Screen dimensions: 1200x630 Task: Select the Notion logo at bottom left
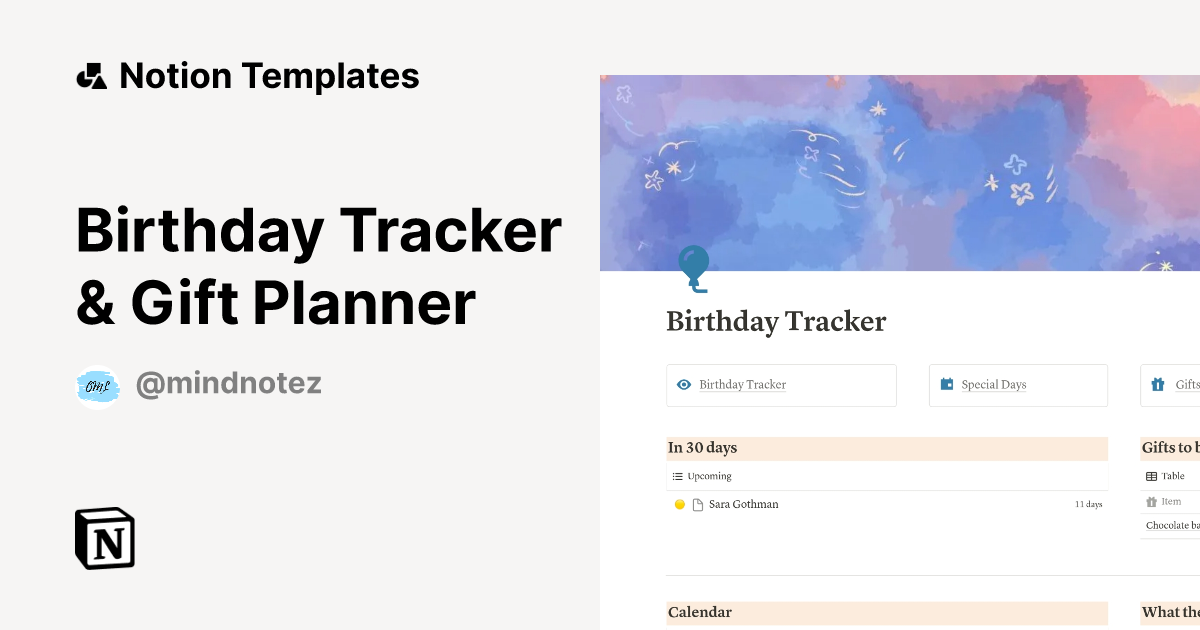tap(105, 538)
